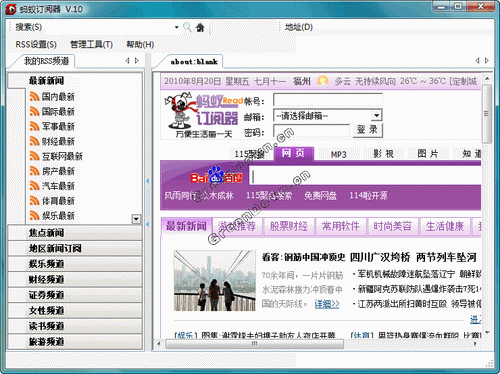The width and height of the screenshot is (500, 374).
Task: Open the RSS设置(S) menu
Action: tap(36, 44)
